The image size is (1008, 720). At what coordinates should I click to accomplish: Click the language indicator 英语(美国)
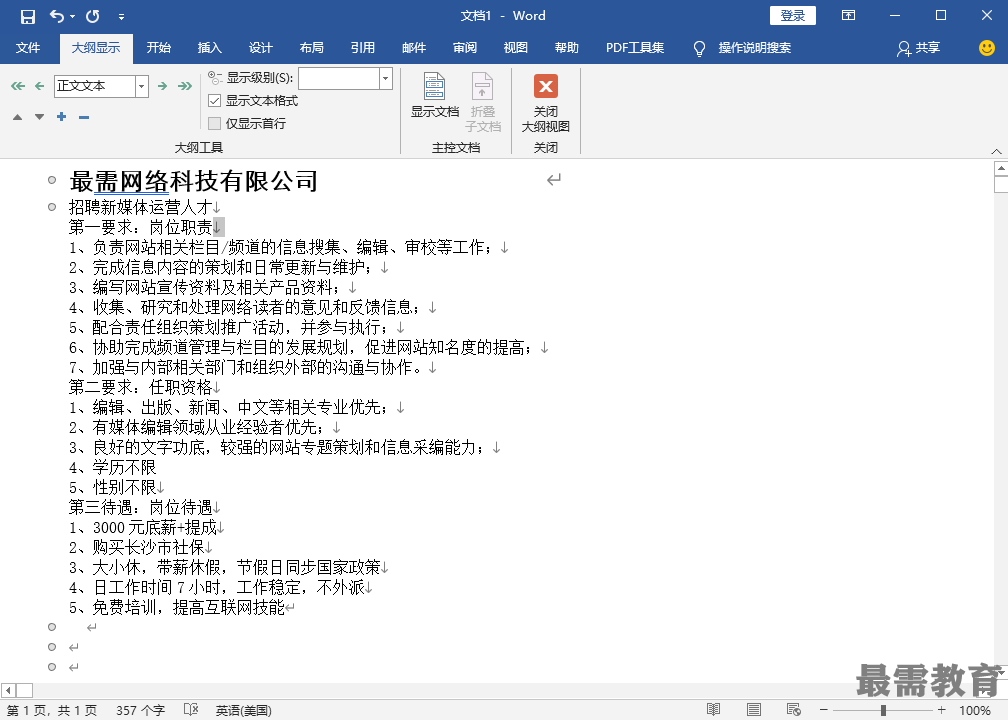(x=244, y=710)
